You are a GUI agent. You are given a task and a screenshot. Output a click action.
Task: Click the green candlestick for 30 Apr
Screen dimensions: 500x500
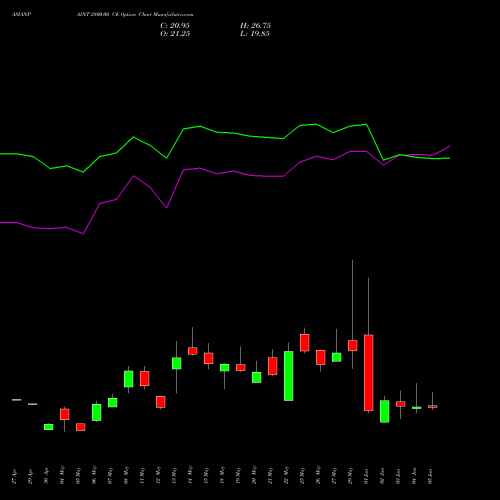point(49,427)
